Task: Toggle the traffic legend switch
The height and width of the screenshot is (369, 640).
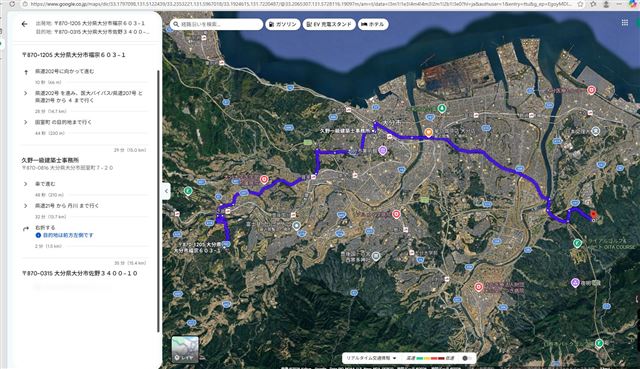Action: pyautogui.click(x=467, y=358)
